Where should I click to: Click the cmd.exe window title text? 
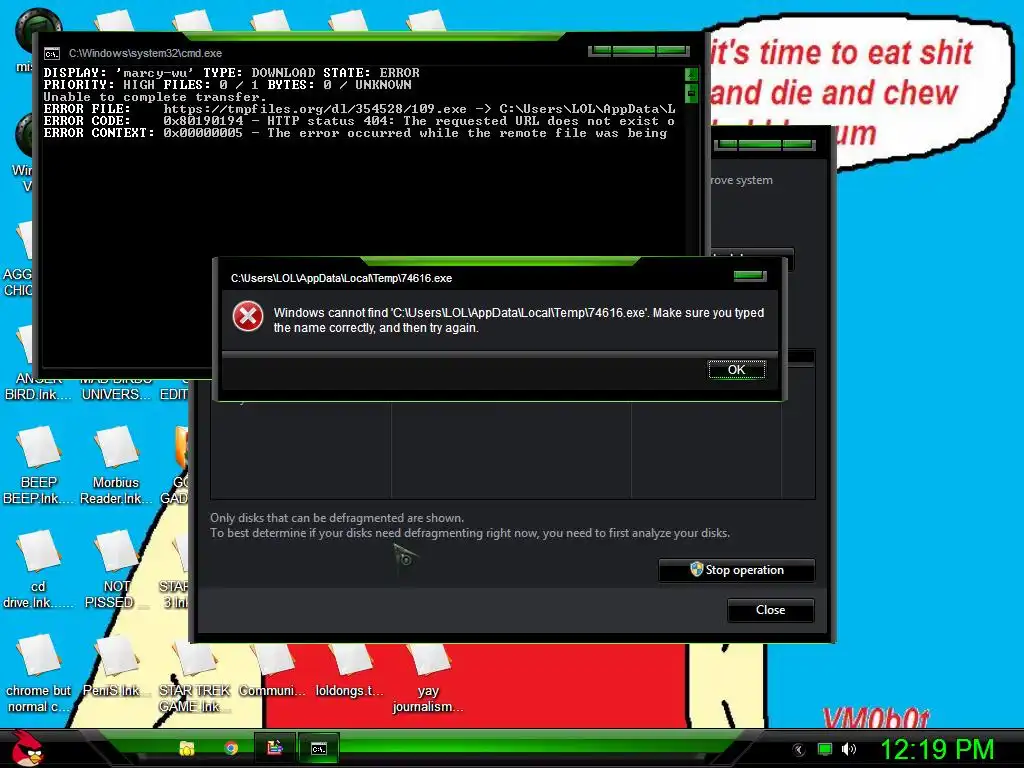(145, 54)
